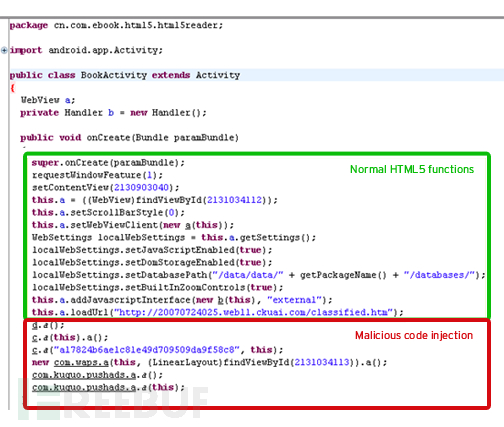
Task: Click the 'com.kuguo.pushads.a.a(this);' line
Action: click(x=108, y=387)
